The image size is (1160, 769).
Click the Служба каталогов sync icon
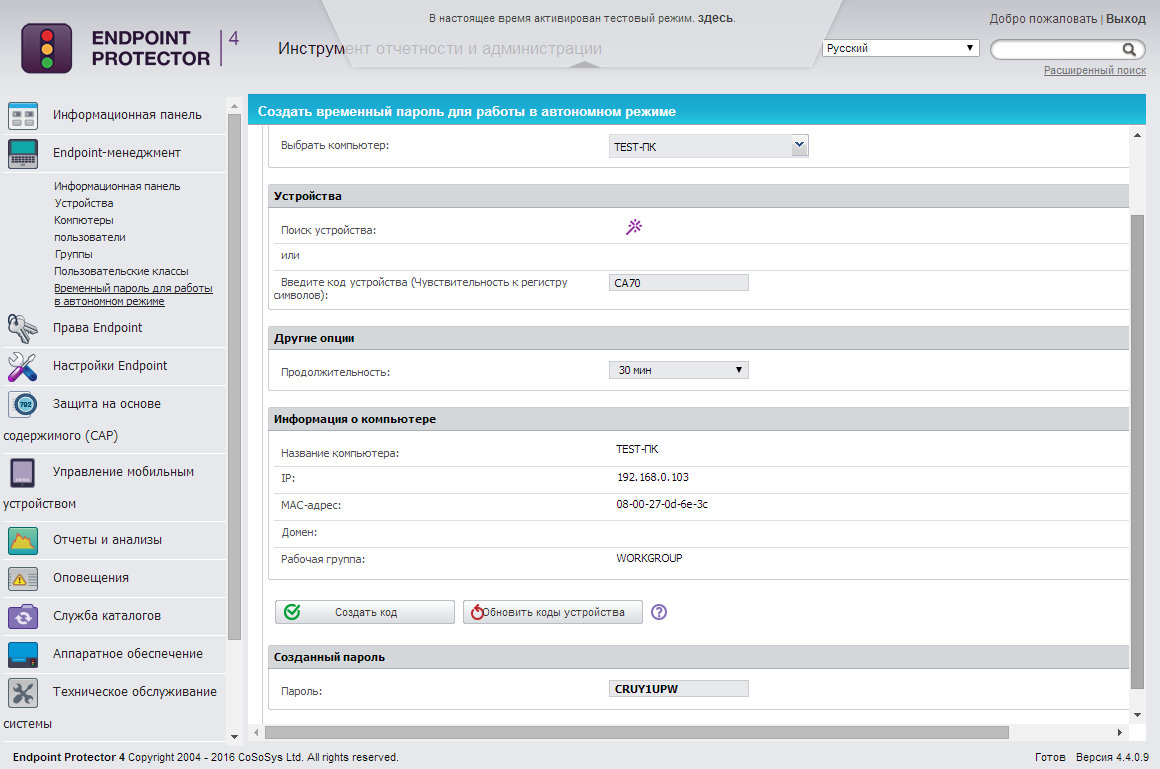24,615
